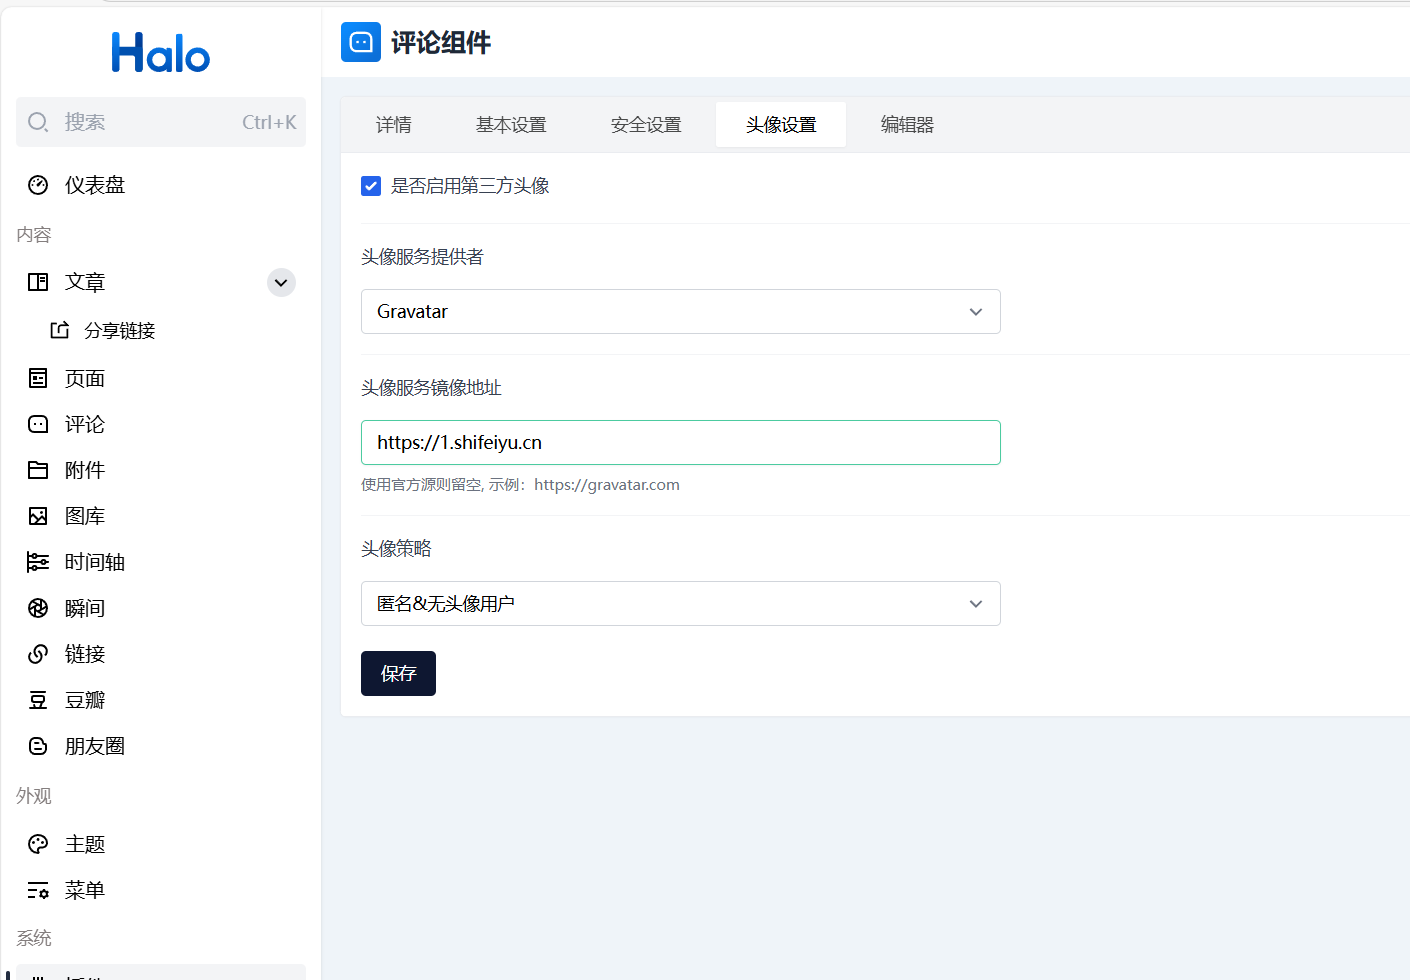Click the 瞬间 moments aperture icon
The width and height of the screenshot is (1410, 980).
tap(38, 608)
